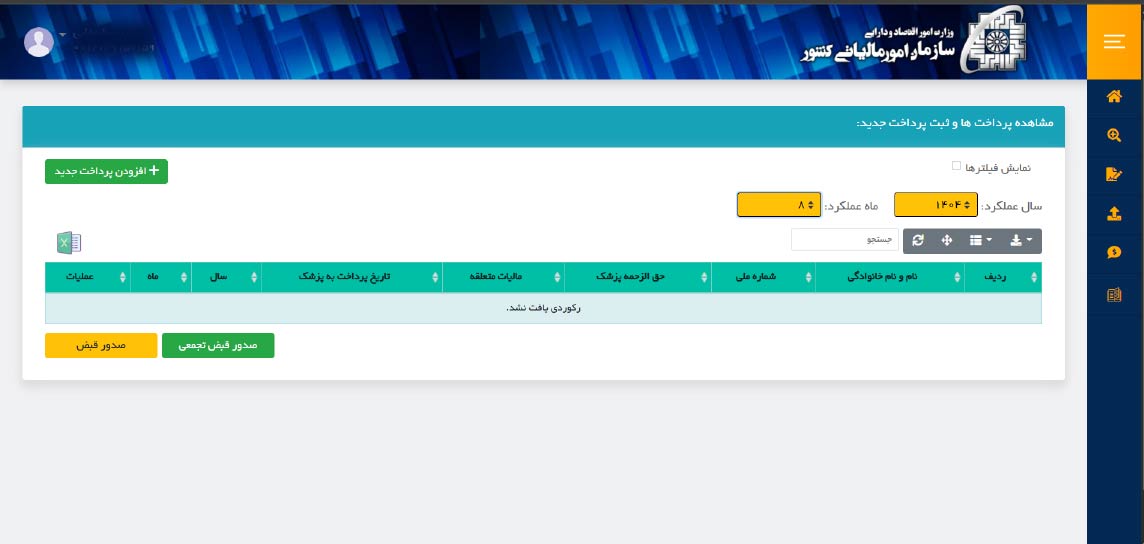Go to home via sidebar house icon
This screenshot has width=1144, height=544.
tap(1114, 97)
